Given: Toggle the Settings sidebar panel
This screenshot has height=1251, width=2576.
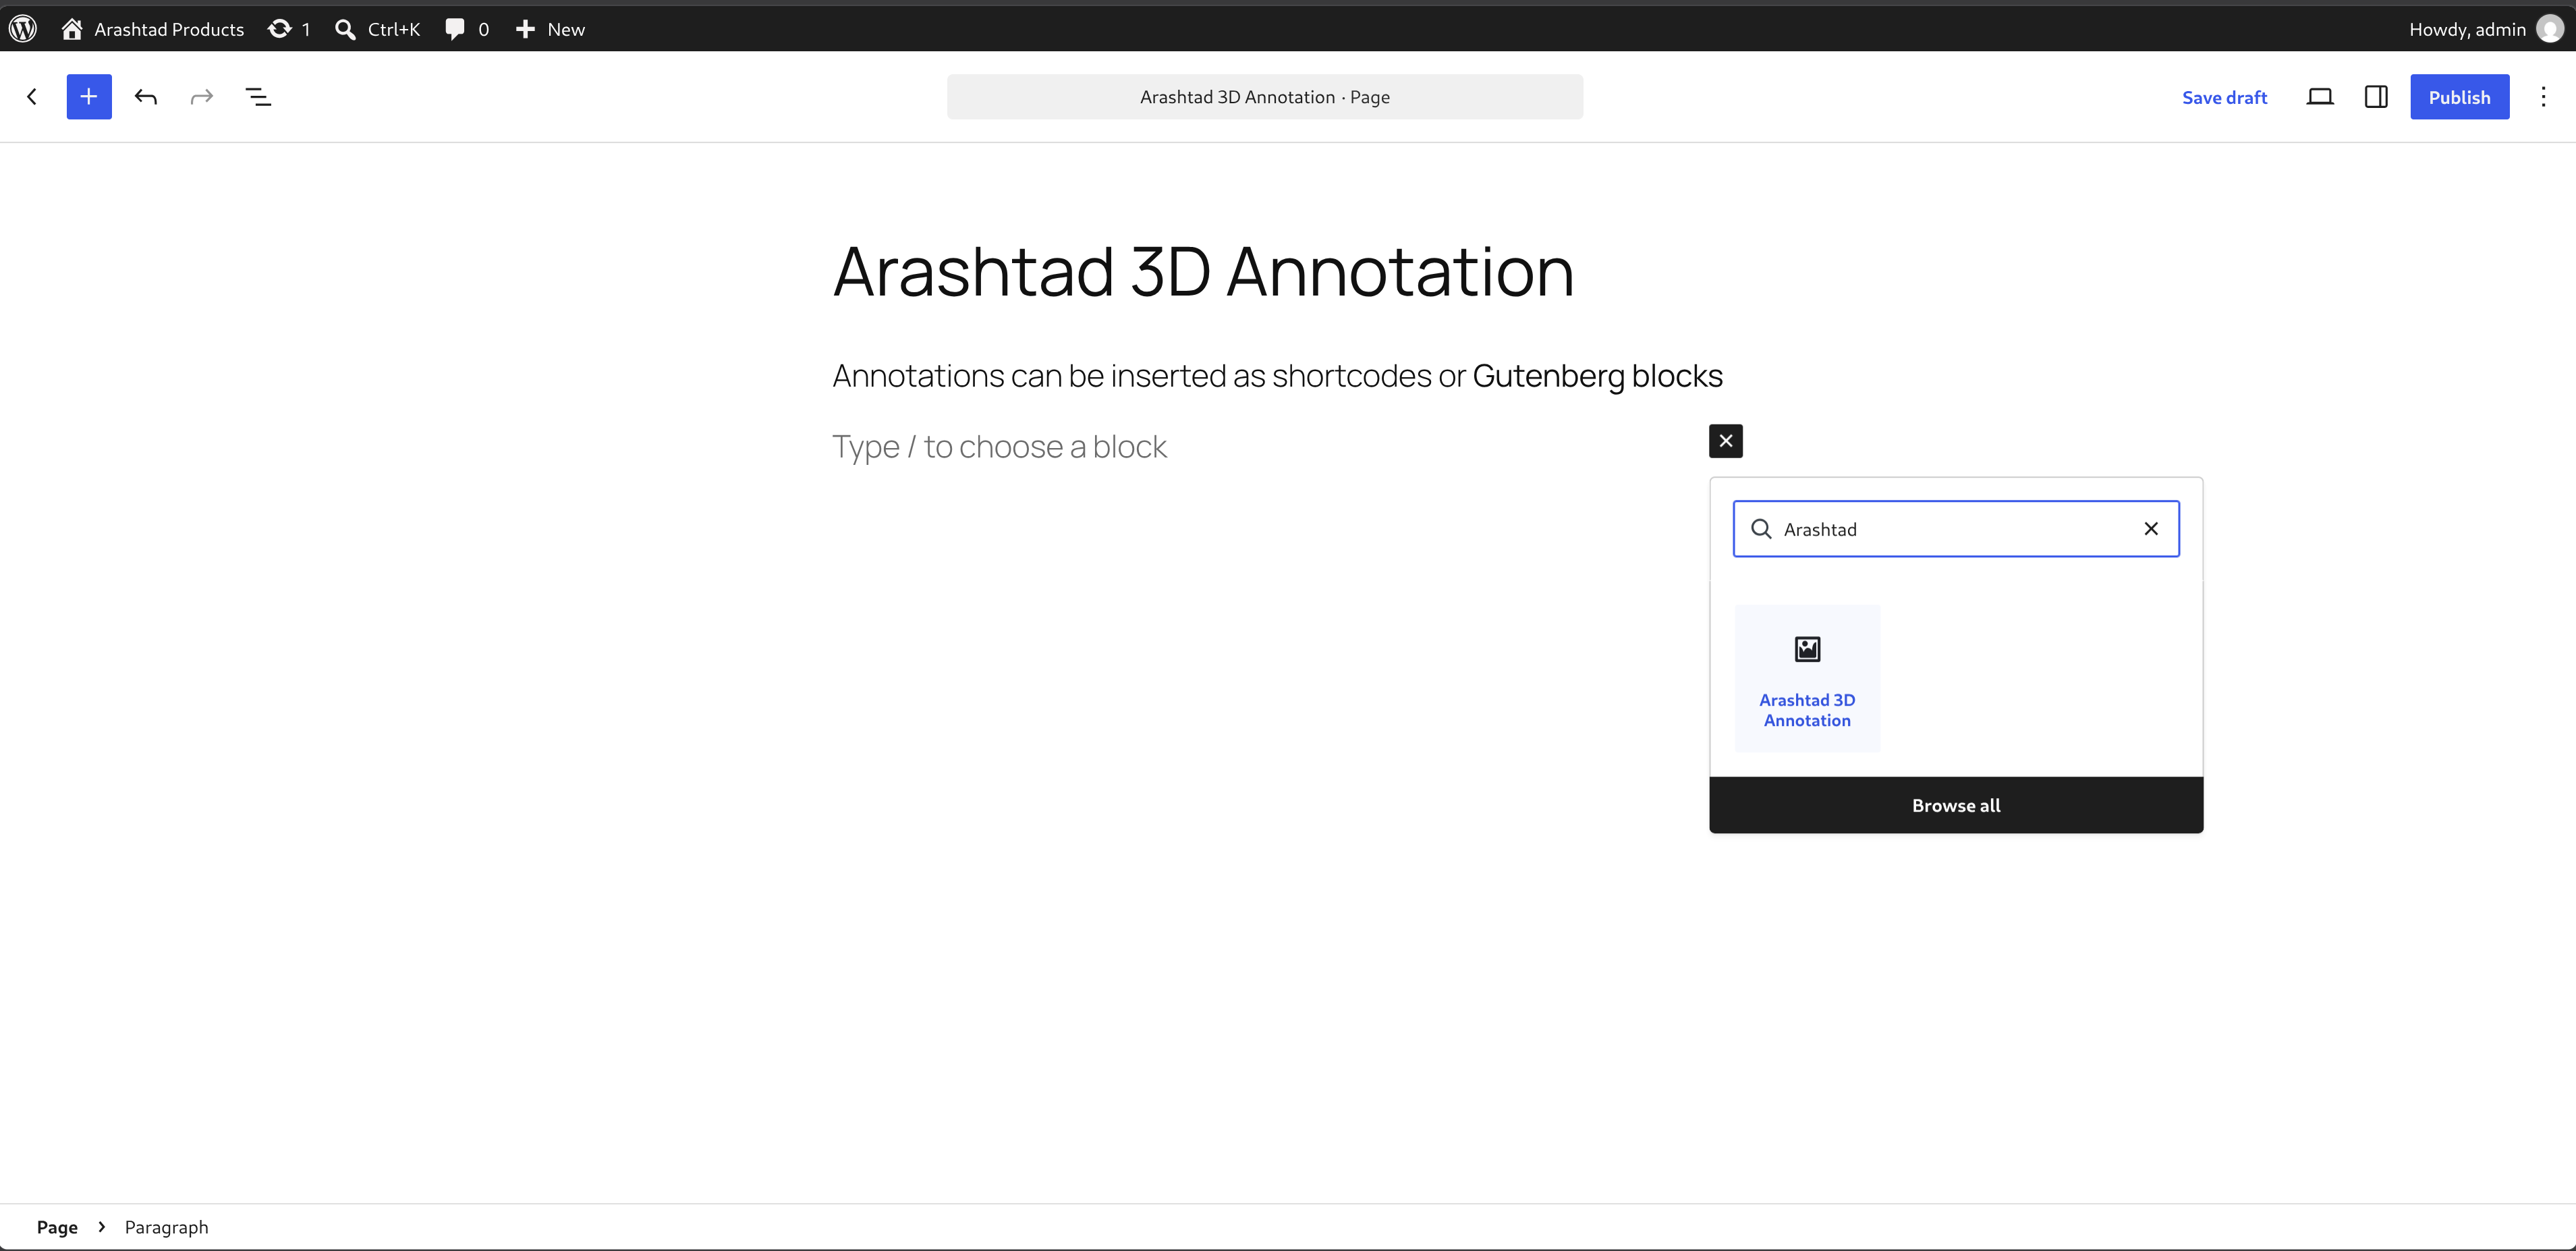Looking at the screenshot, I should 2376,97.
